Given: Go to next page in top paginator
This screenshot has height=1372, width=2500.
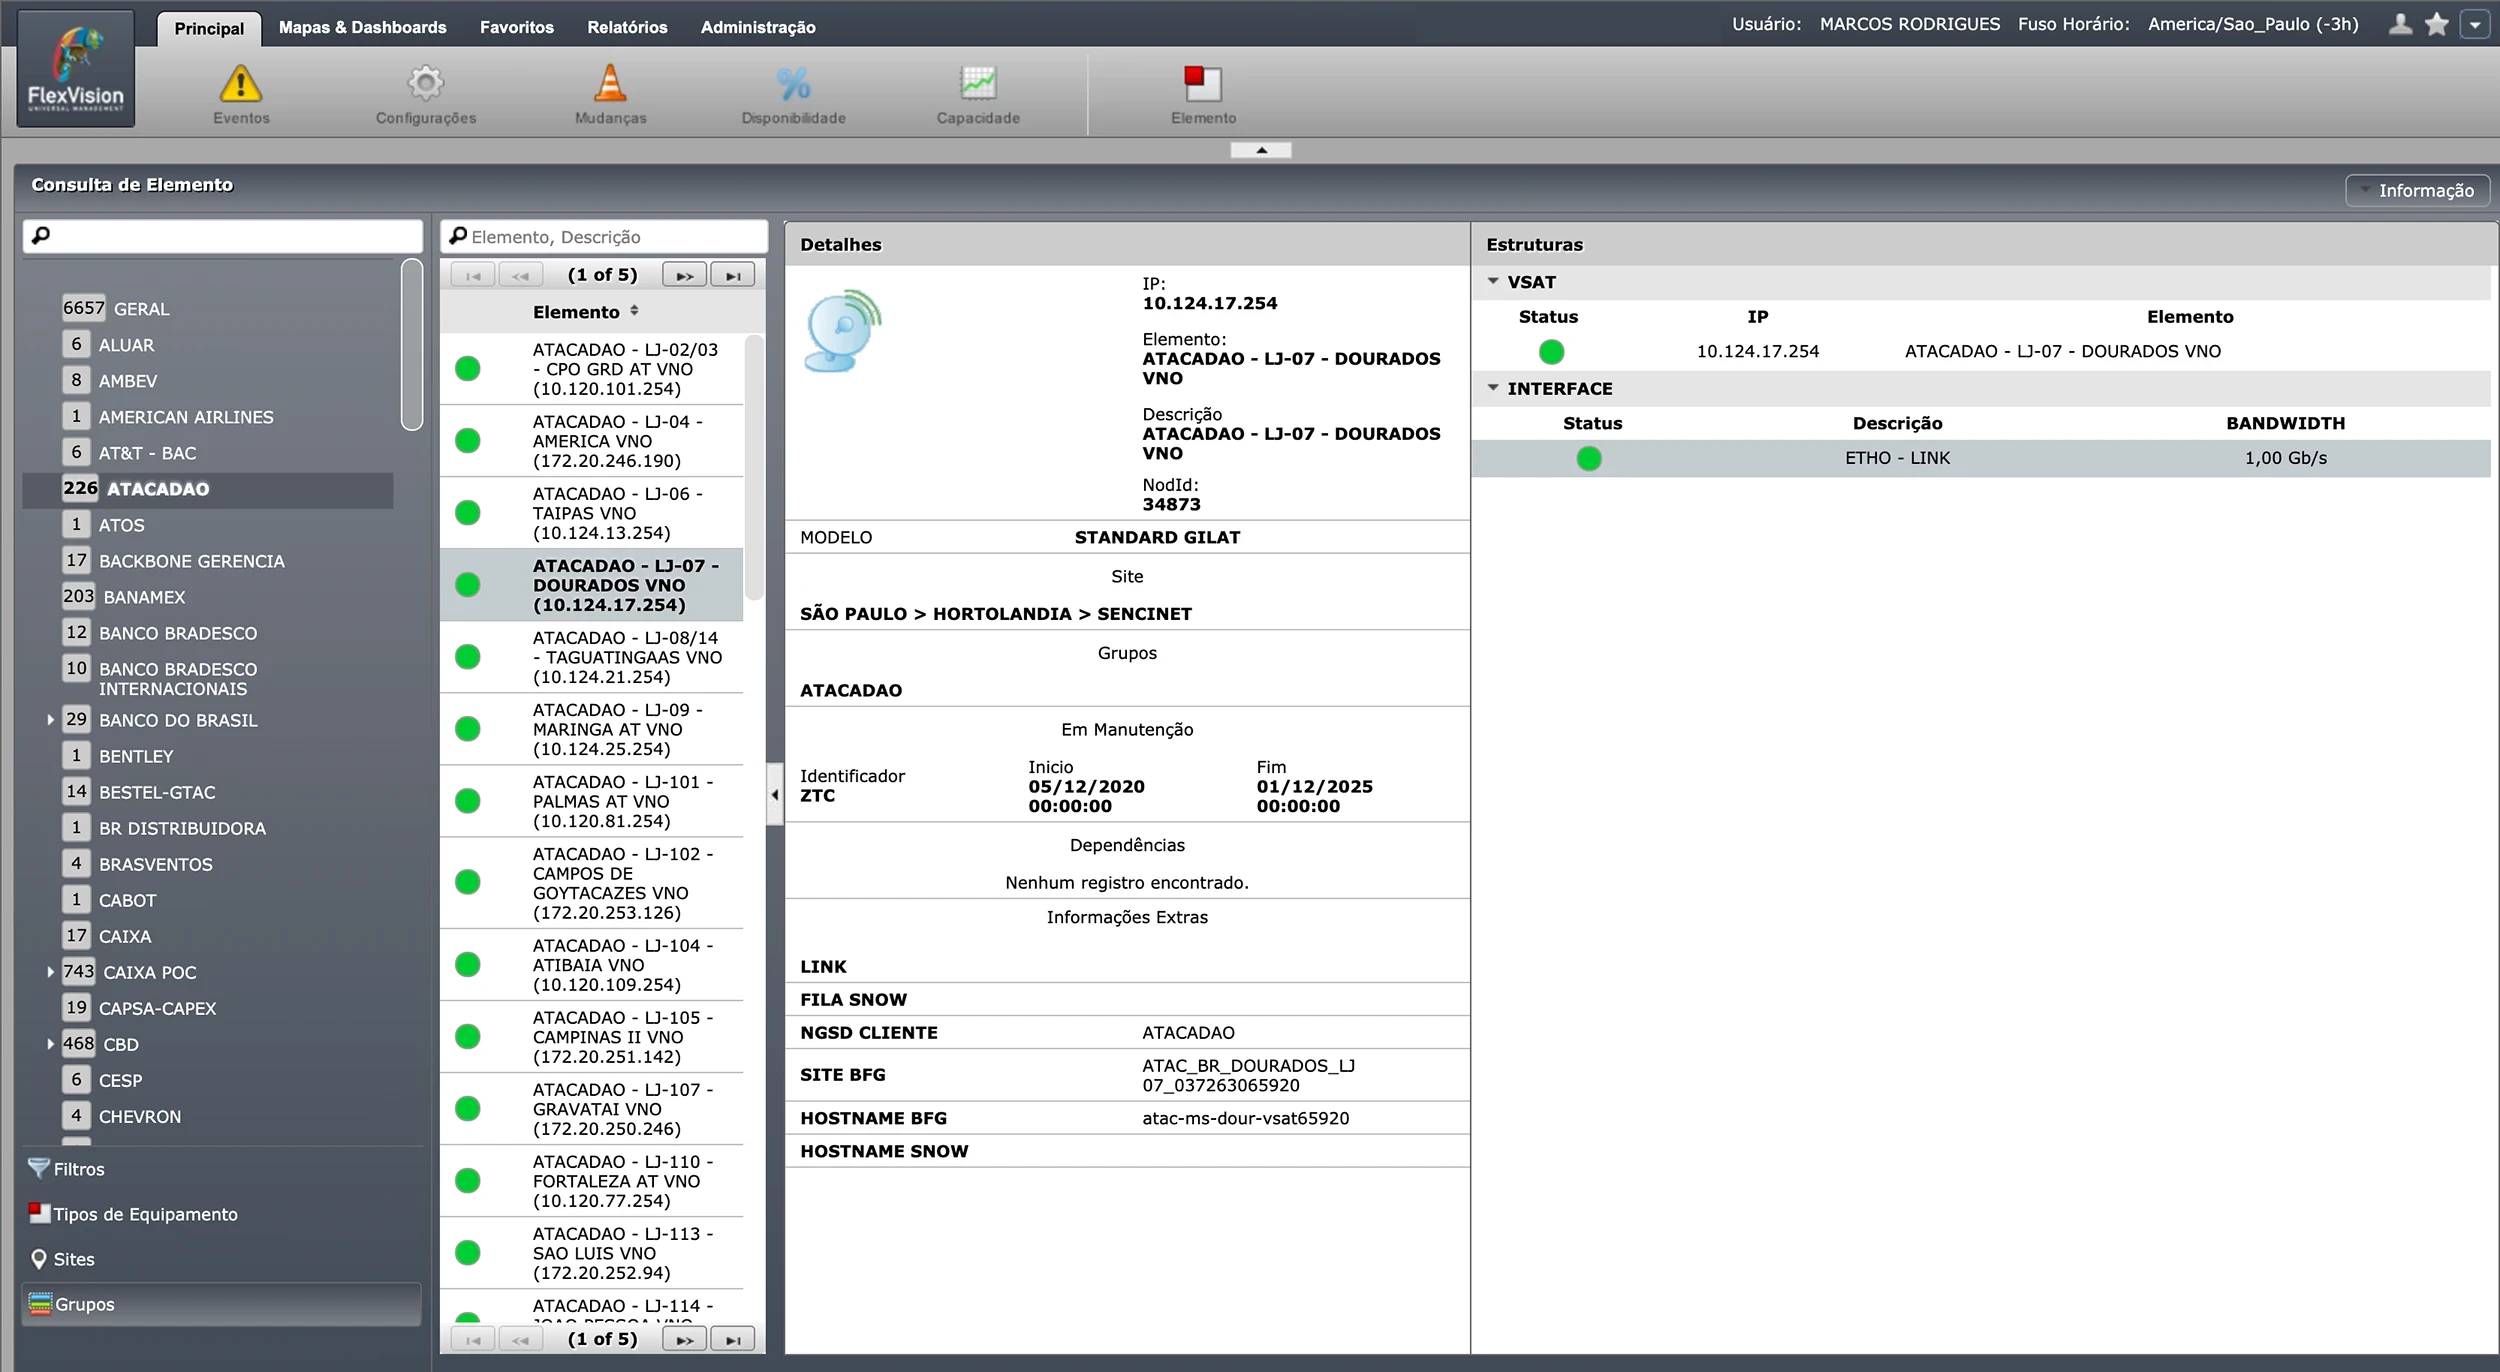Looking at the screenshot, I should point(685,275).
